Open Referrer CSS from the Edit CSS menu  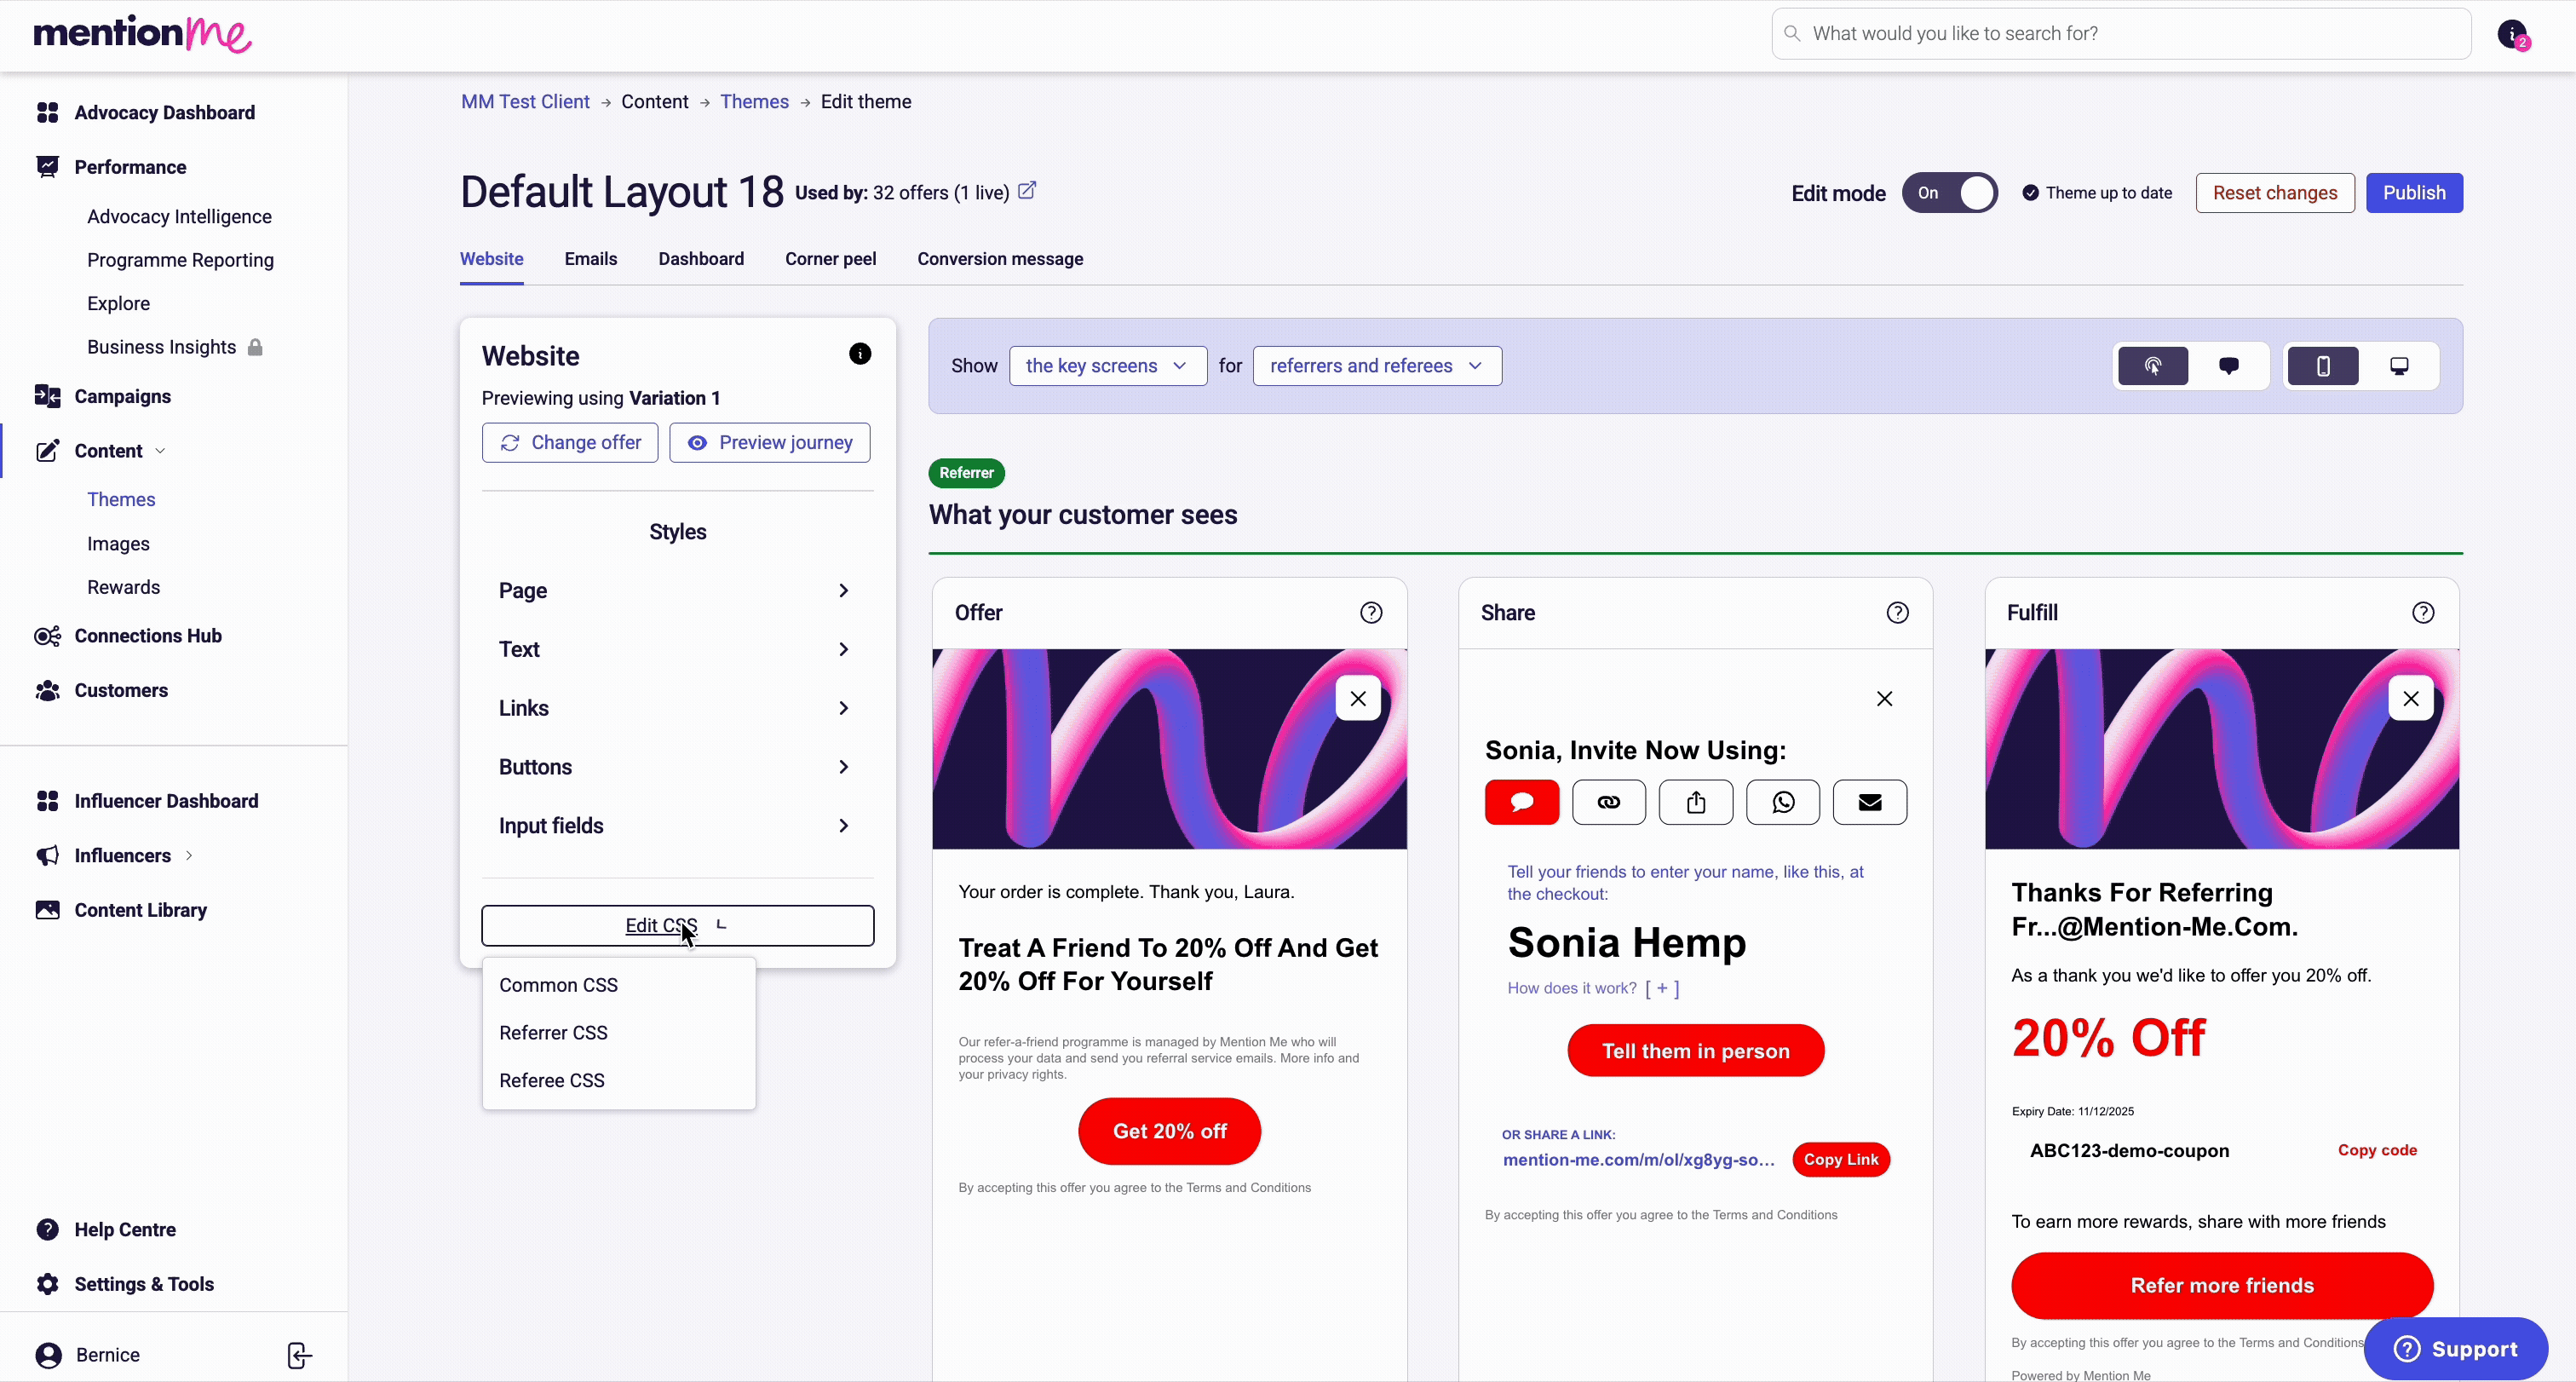pyautogui.click(x=553, y=1032)
